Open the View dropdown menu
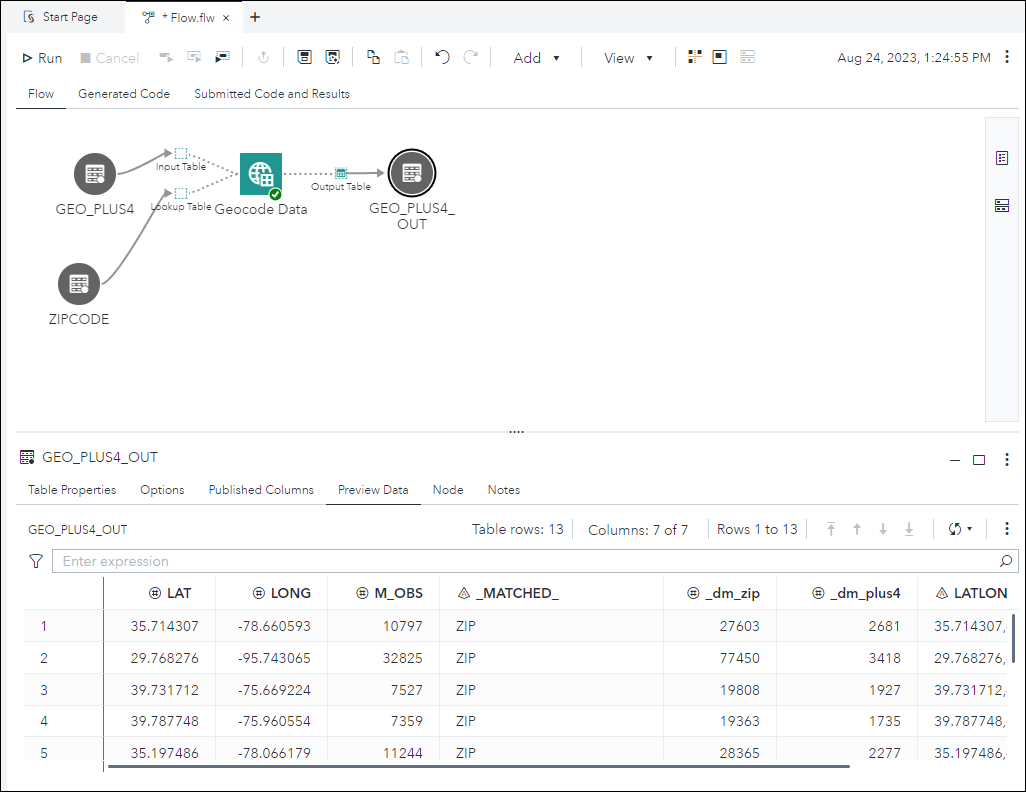Viewport: 1026px width, 792px height. (628, 58)
